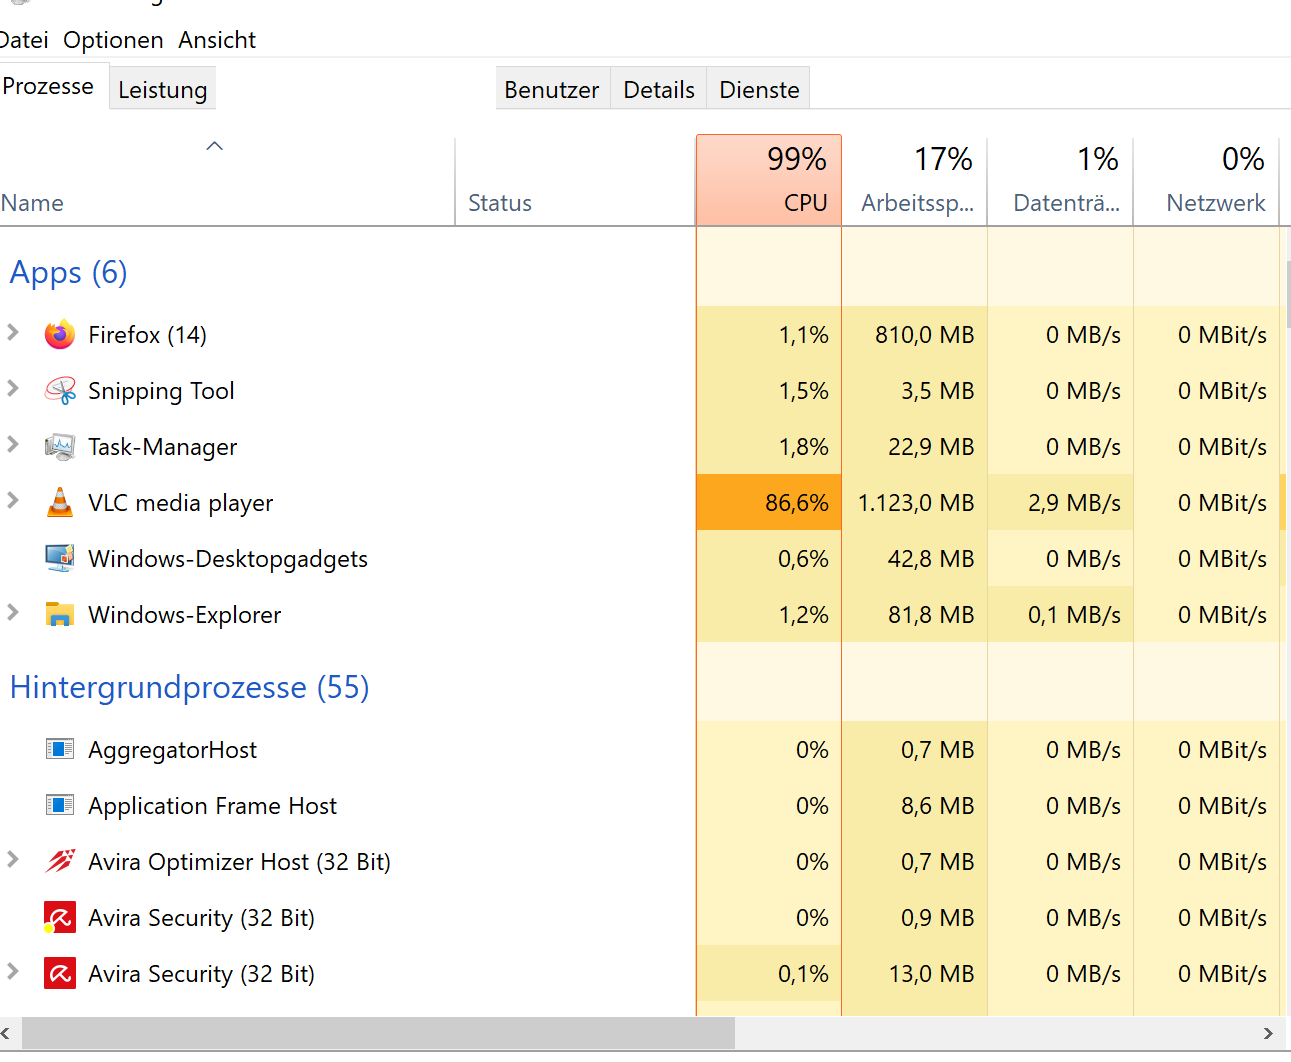Click the Application Frame Host icon
Image resolution: width=1291 pixels, height=1062 pixels.
[x=60, y=805]
